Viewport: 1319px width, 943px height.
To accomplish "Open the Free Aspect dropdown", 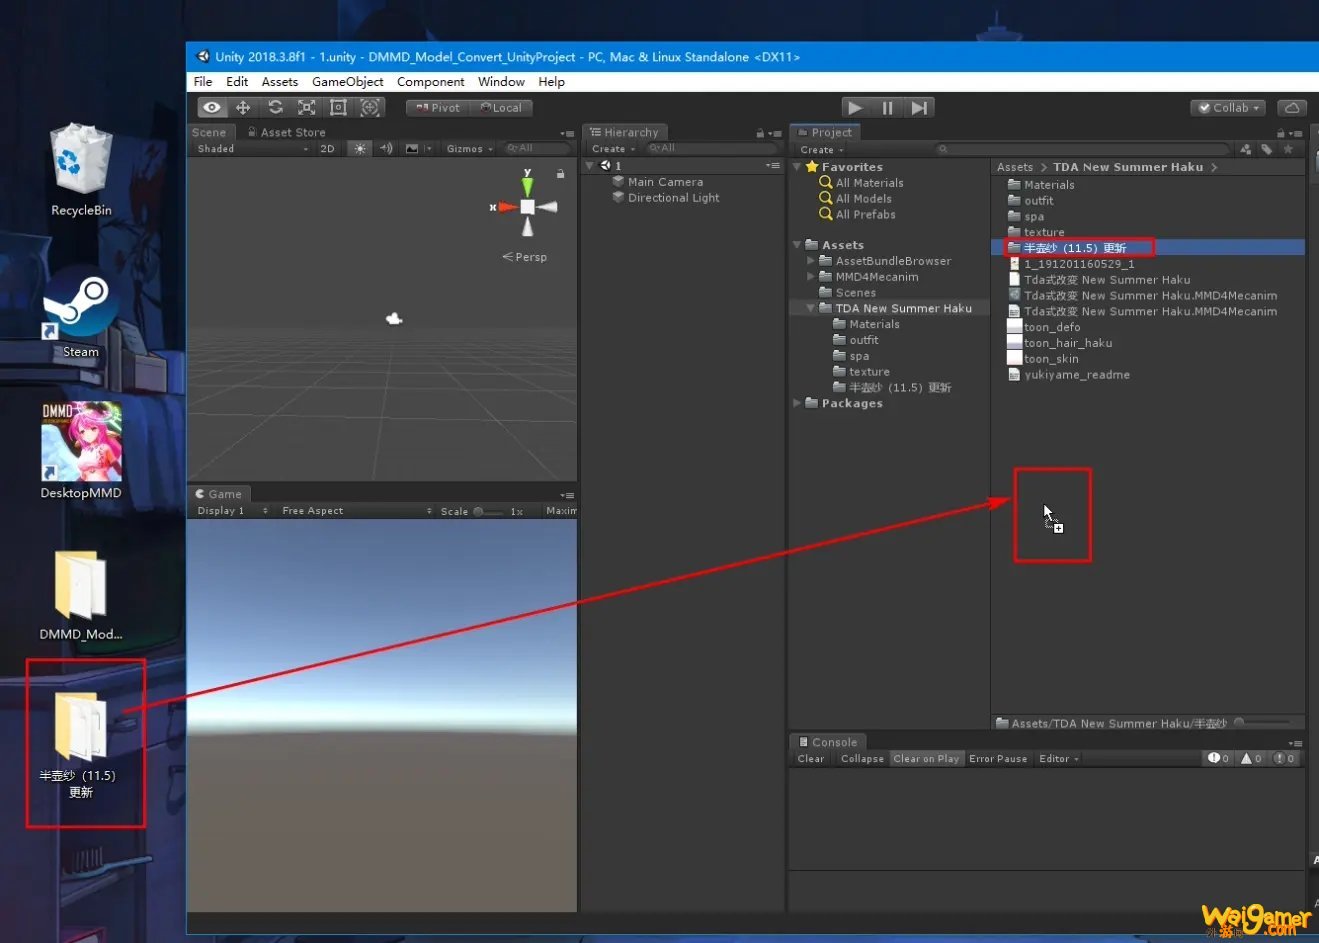I will click(357, 510).
